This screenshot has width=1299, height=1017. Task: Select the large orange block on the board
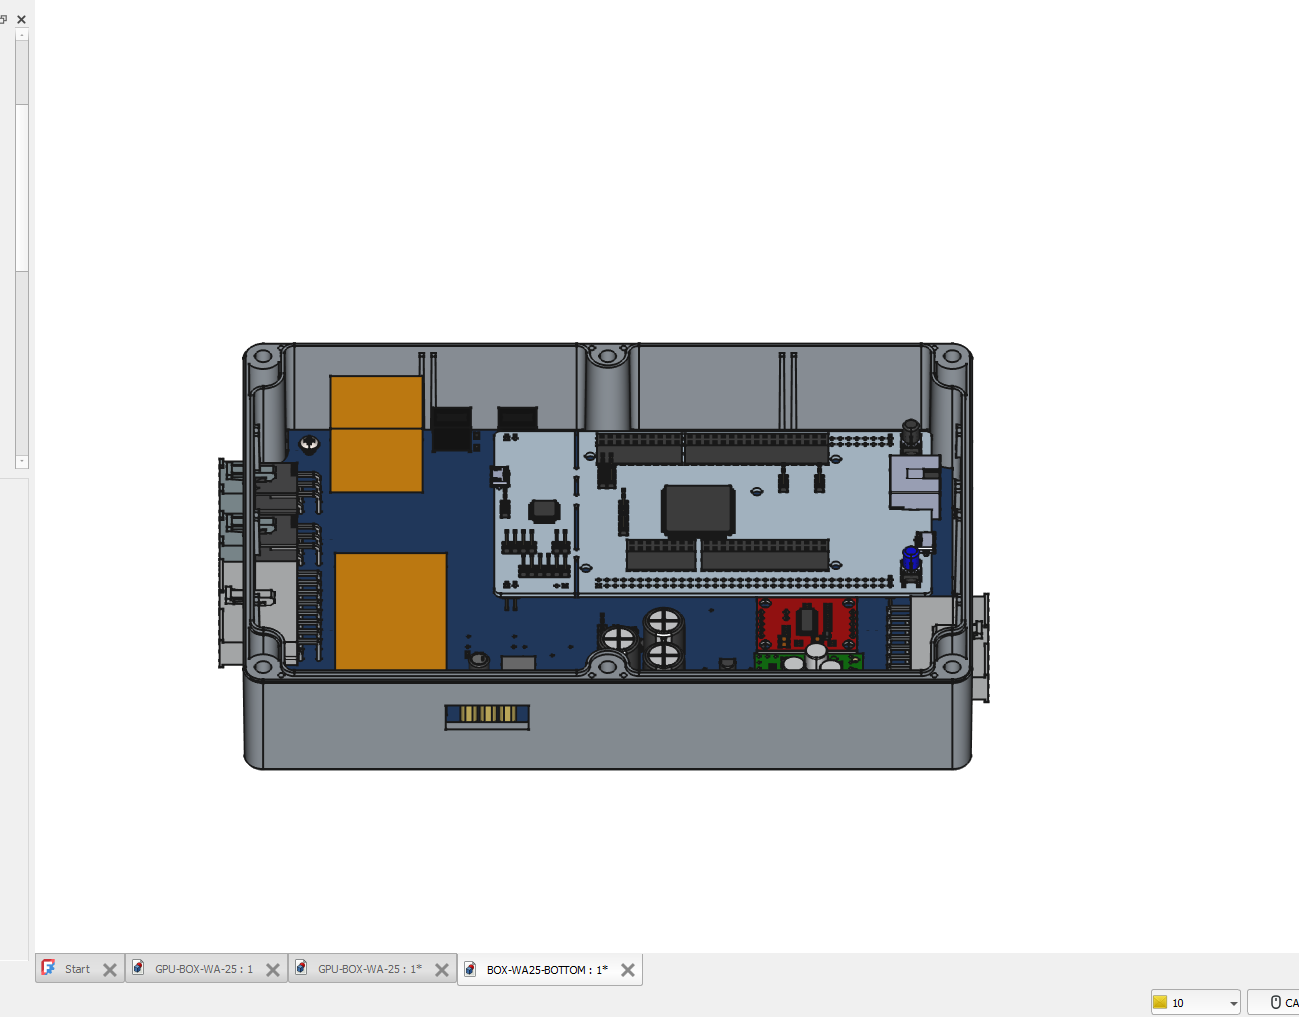pos(391,611)
